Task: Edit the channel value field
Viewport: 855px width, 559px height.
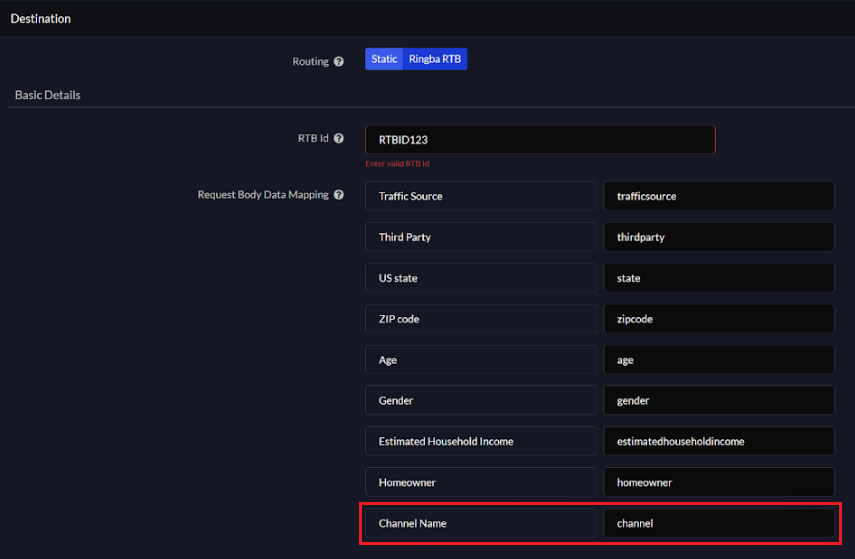Action: [719, 523]
